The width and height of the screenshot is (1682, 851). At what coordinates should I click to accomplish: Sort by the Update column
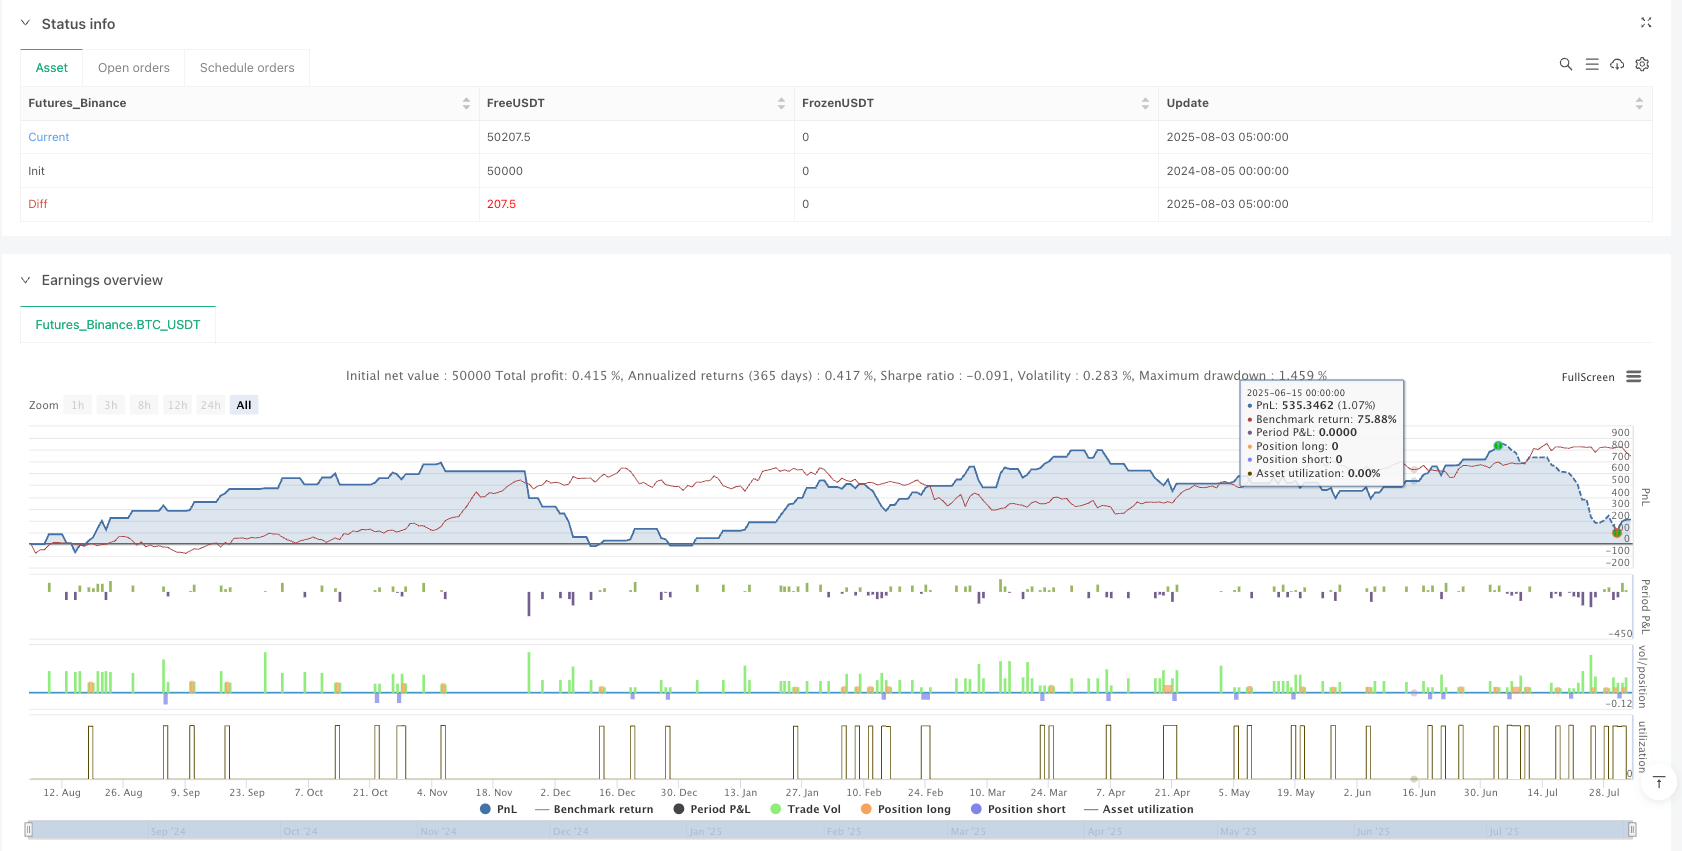click(x=1638, y=103)
